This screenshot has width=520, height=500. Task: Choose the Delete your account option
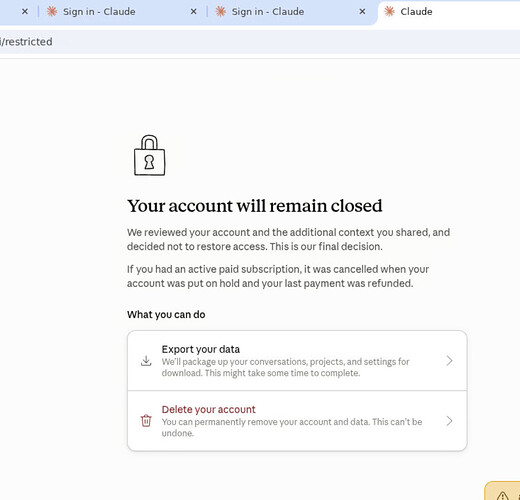coord(297,421)
